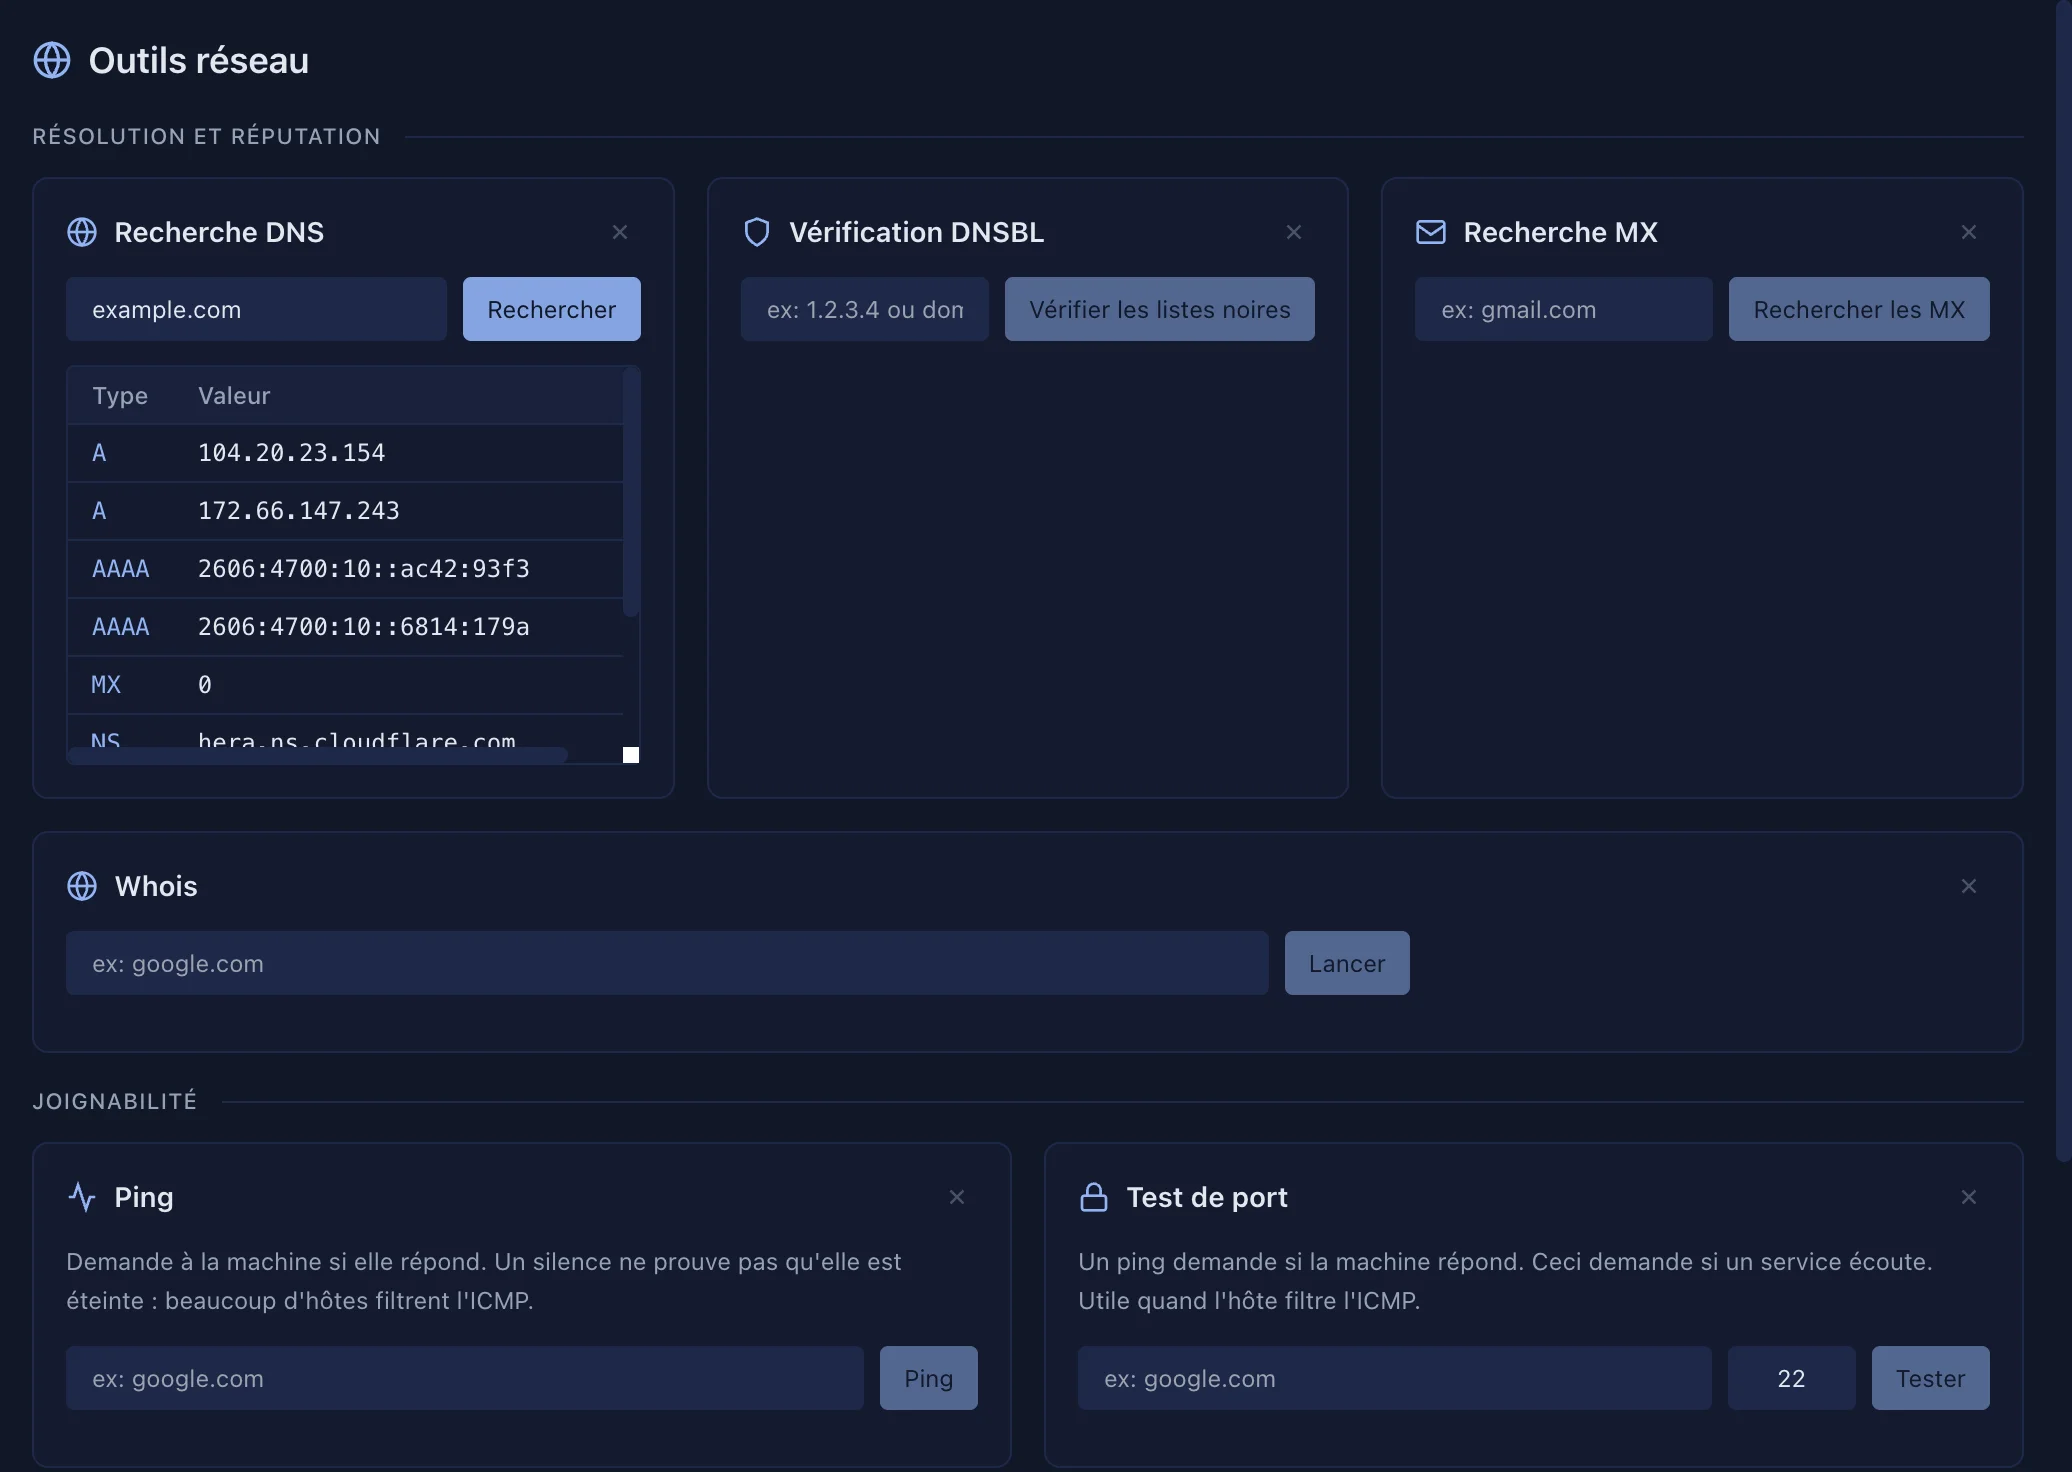Run the DNS lookup with Rechercher

(552, 309)
